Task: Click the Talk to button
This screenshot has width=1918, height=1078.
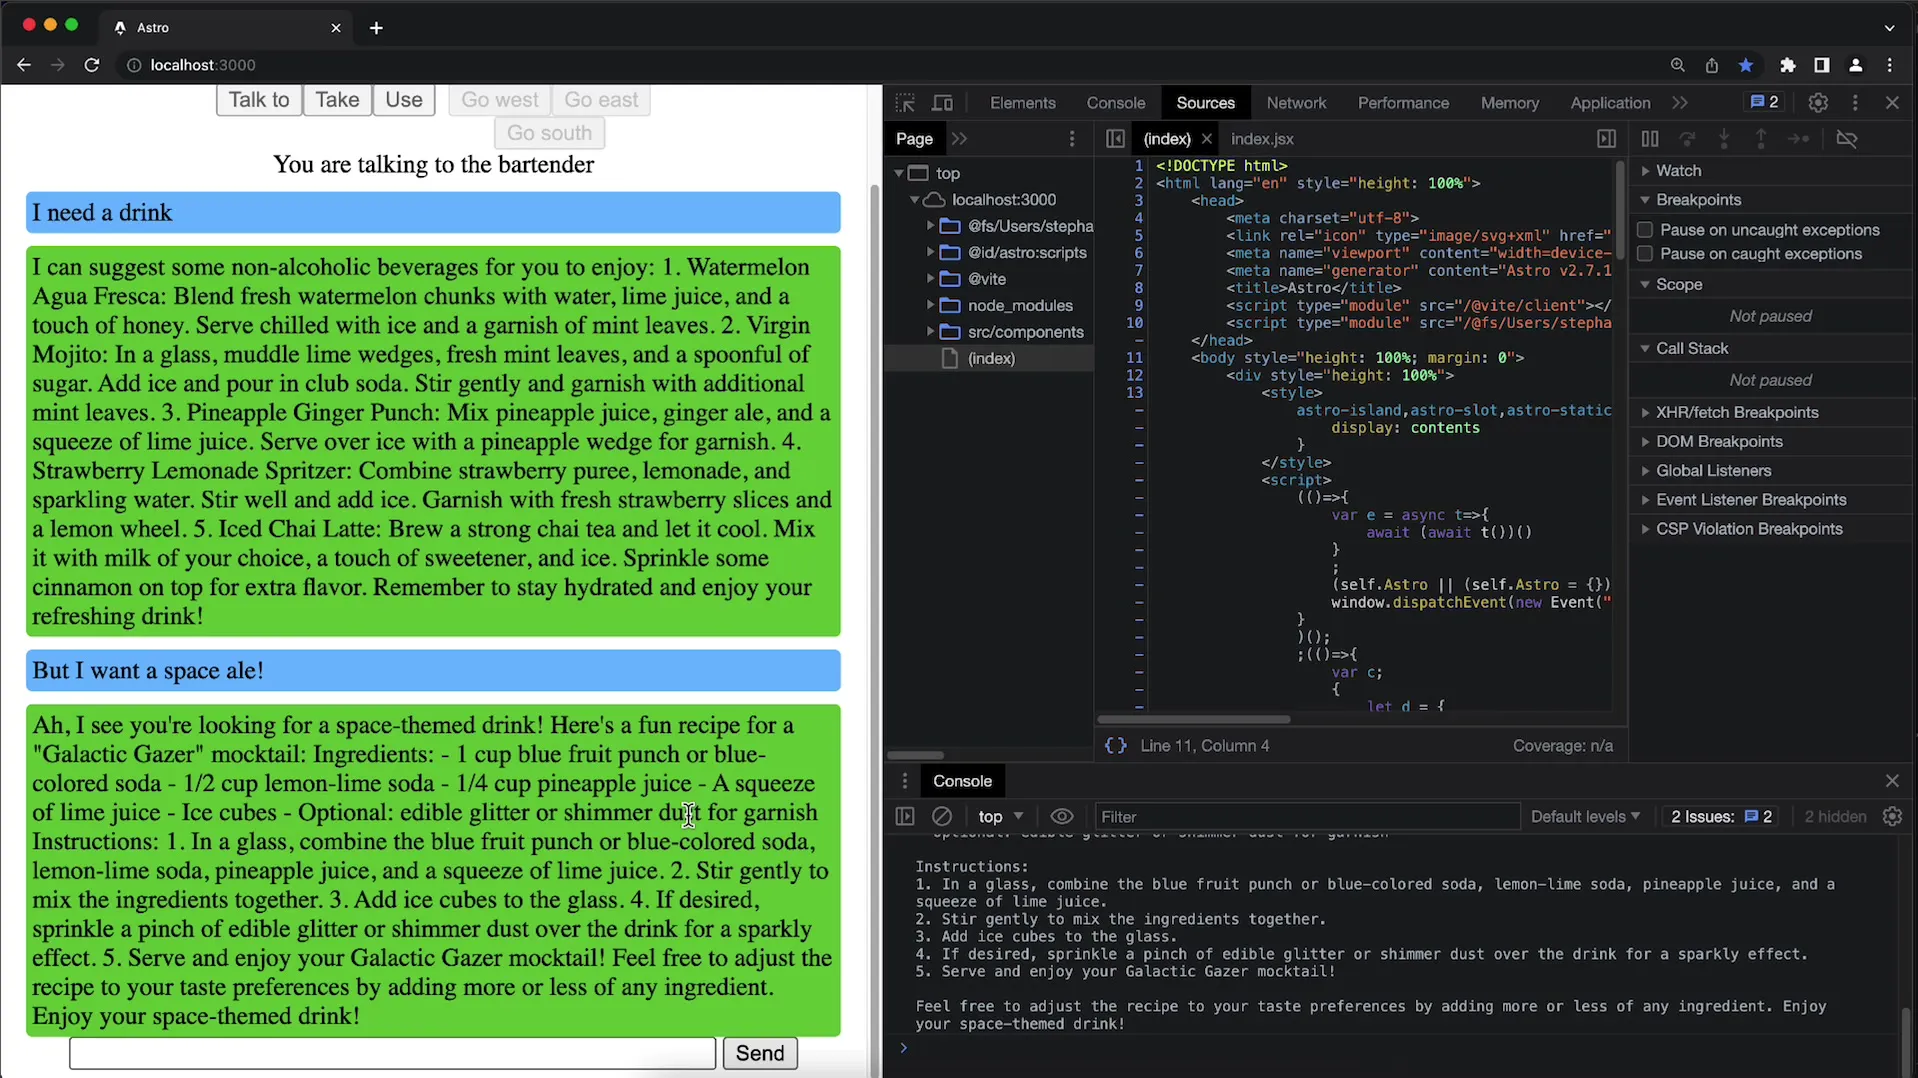Action: coord(259,100)
